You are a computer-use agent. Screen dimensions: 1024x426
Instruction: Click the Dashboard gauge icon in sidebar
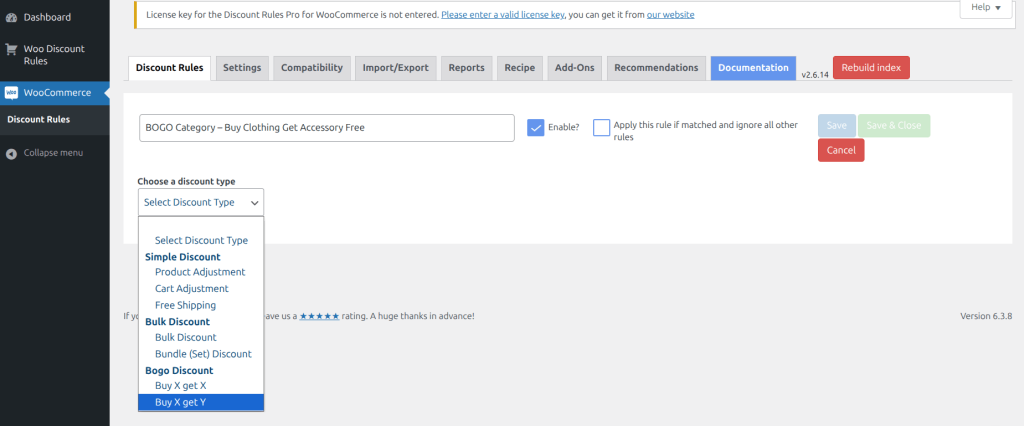pos(12,17)
